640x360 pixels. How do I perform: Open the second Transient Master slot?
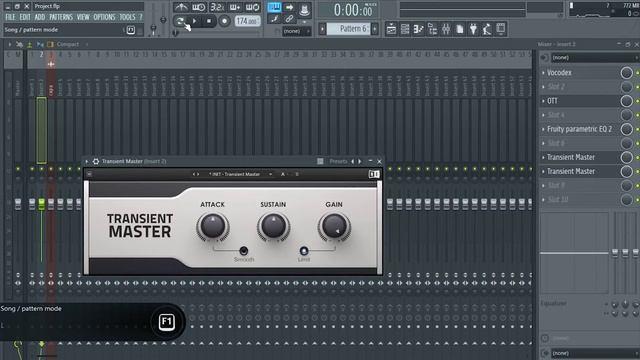click(x=580, y=171)
